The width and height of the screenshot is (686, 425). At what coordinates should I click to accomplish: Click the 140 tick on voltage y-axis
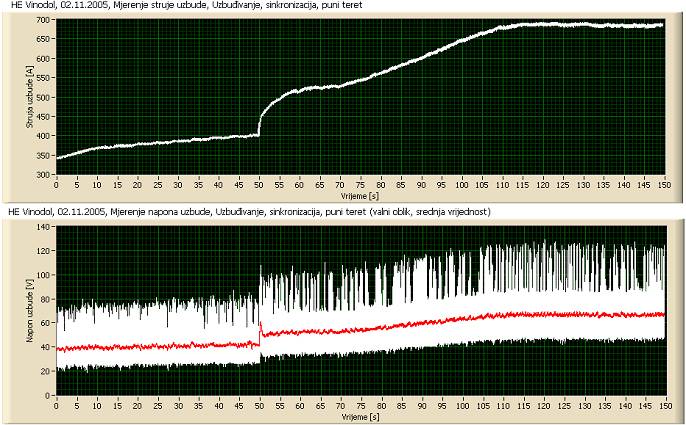tap(43, 227)
